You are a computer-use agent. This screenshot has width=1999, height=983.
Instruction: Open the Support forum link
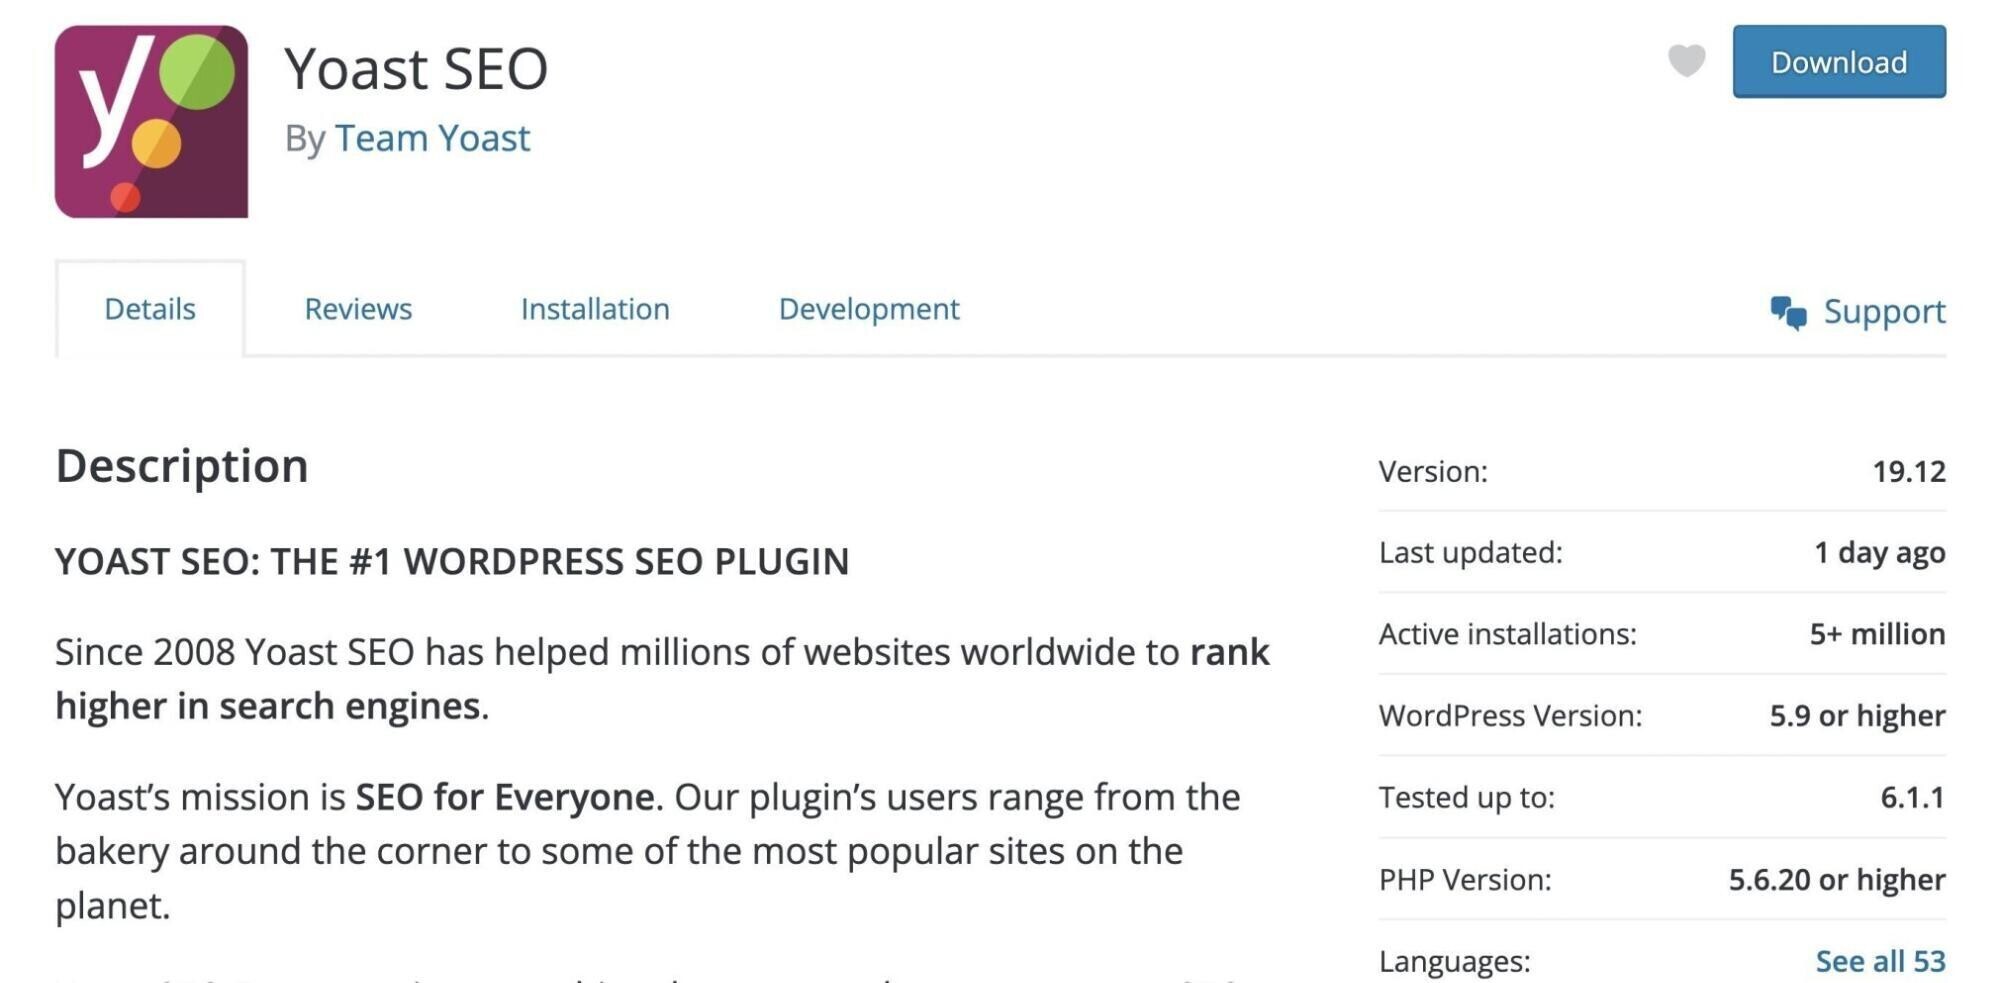(x=1884, y=311)
